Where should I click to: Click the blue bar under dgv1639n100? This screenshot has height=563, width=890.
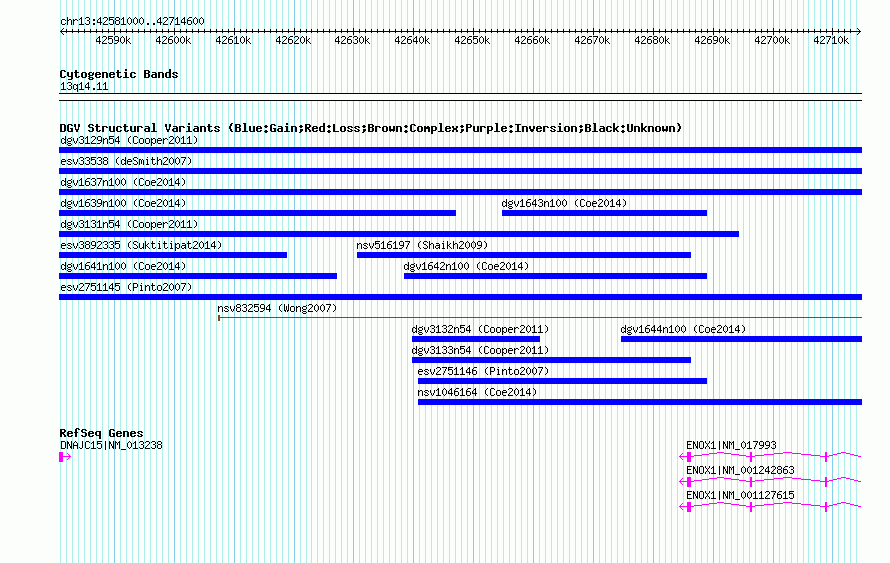pos(257,213)
